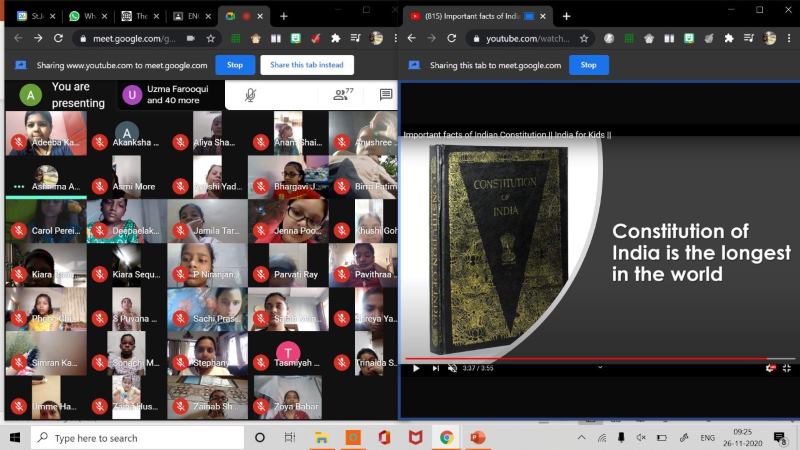
Task: Unmute the YouTube video volume
Action: pyautogui.click(x=452, y=368)
